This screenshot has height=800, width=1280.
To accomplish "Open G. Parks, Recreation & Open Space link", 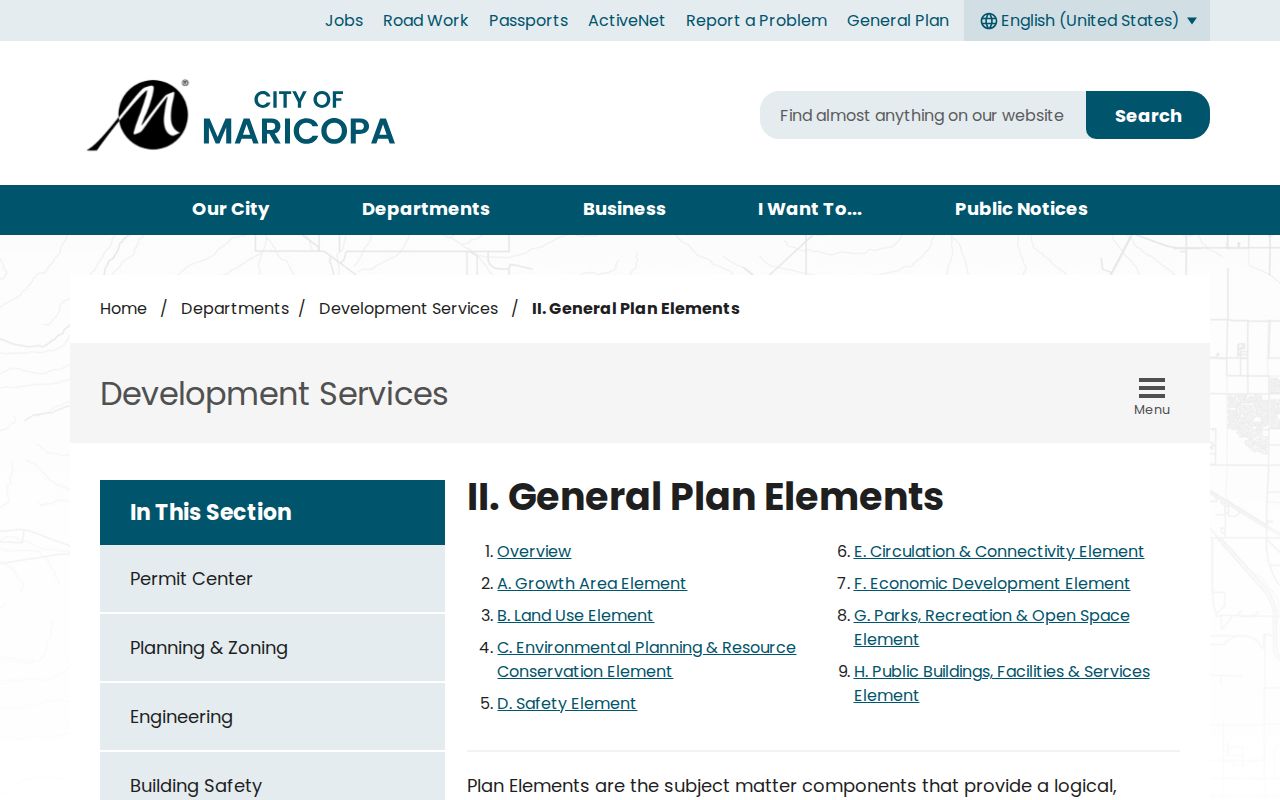I will (x=992, y=628).
